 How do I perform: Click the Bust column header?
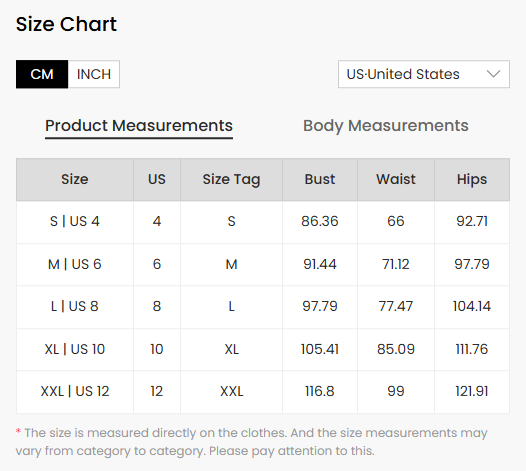coord(320,179)
